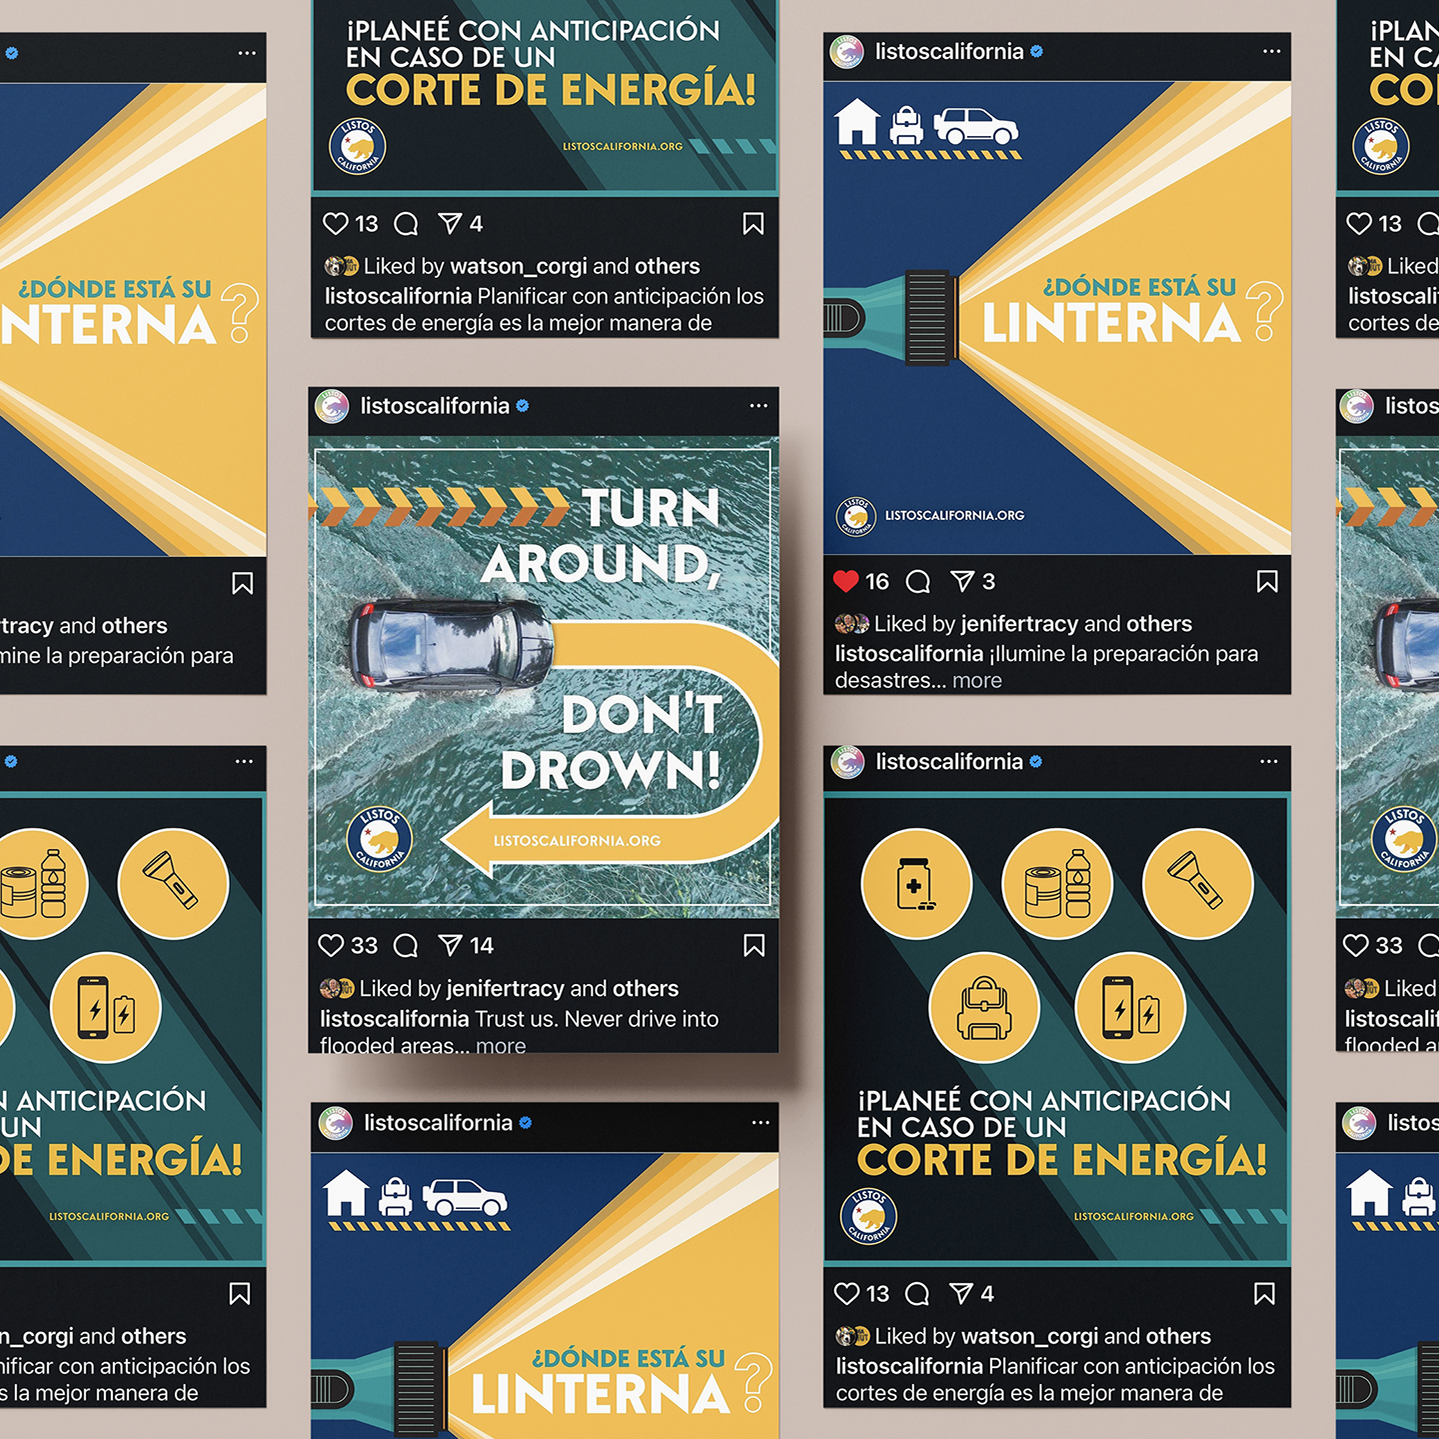Image resolution: width=1439 pixels, height=1439 pixels.
Task: Bookmark the cropped top-center Corte de Energía post
Action: point(754,223)
